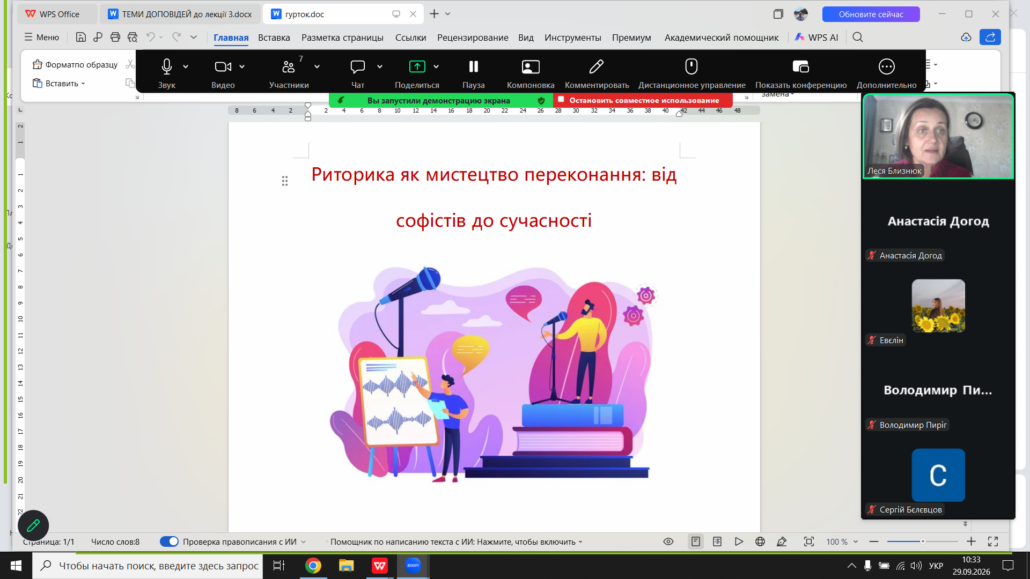Open a new tab with plus button
The image size is (1030, 579).
(434, 14)
